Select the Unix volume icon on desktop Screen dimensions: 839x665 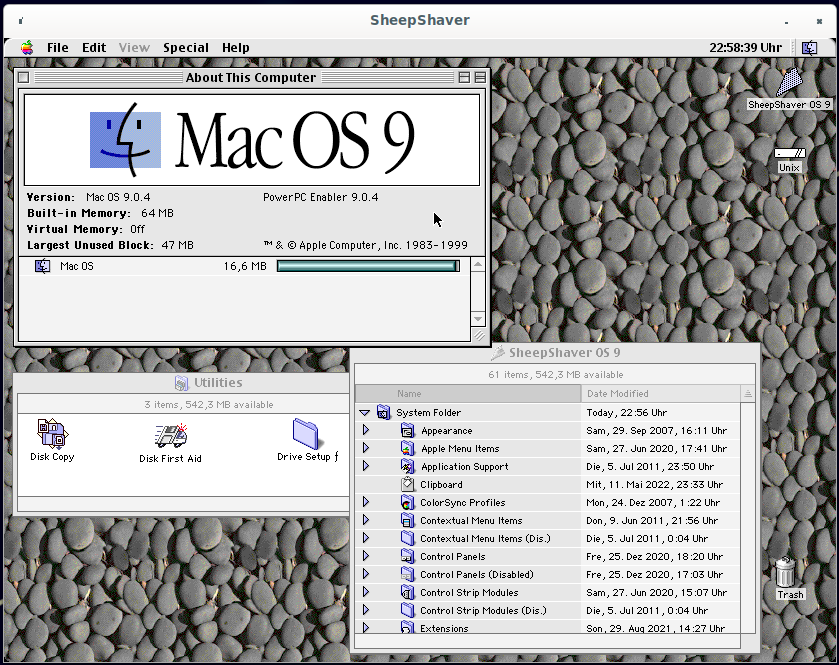click(x=790, y=153)
